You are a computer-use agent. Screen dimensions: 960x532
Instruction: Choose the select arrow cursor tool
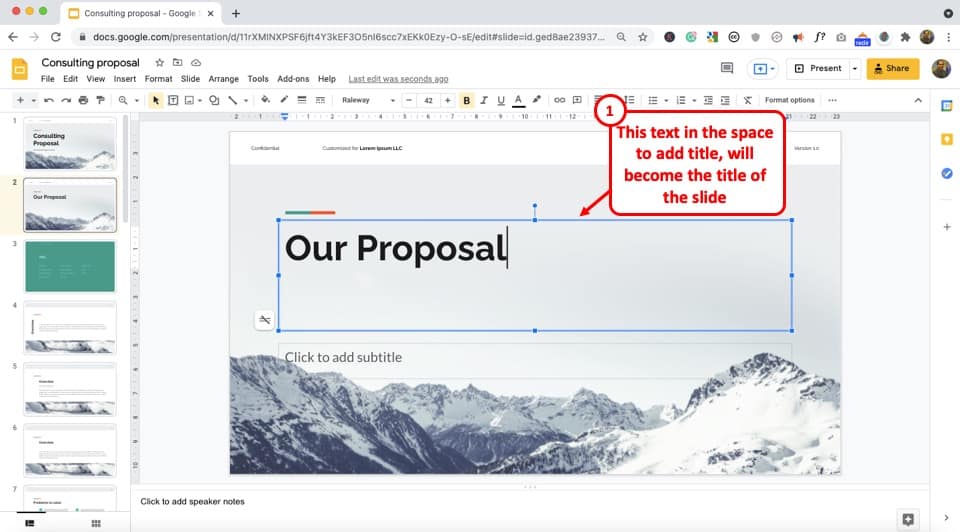156,100
